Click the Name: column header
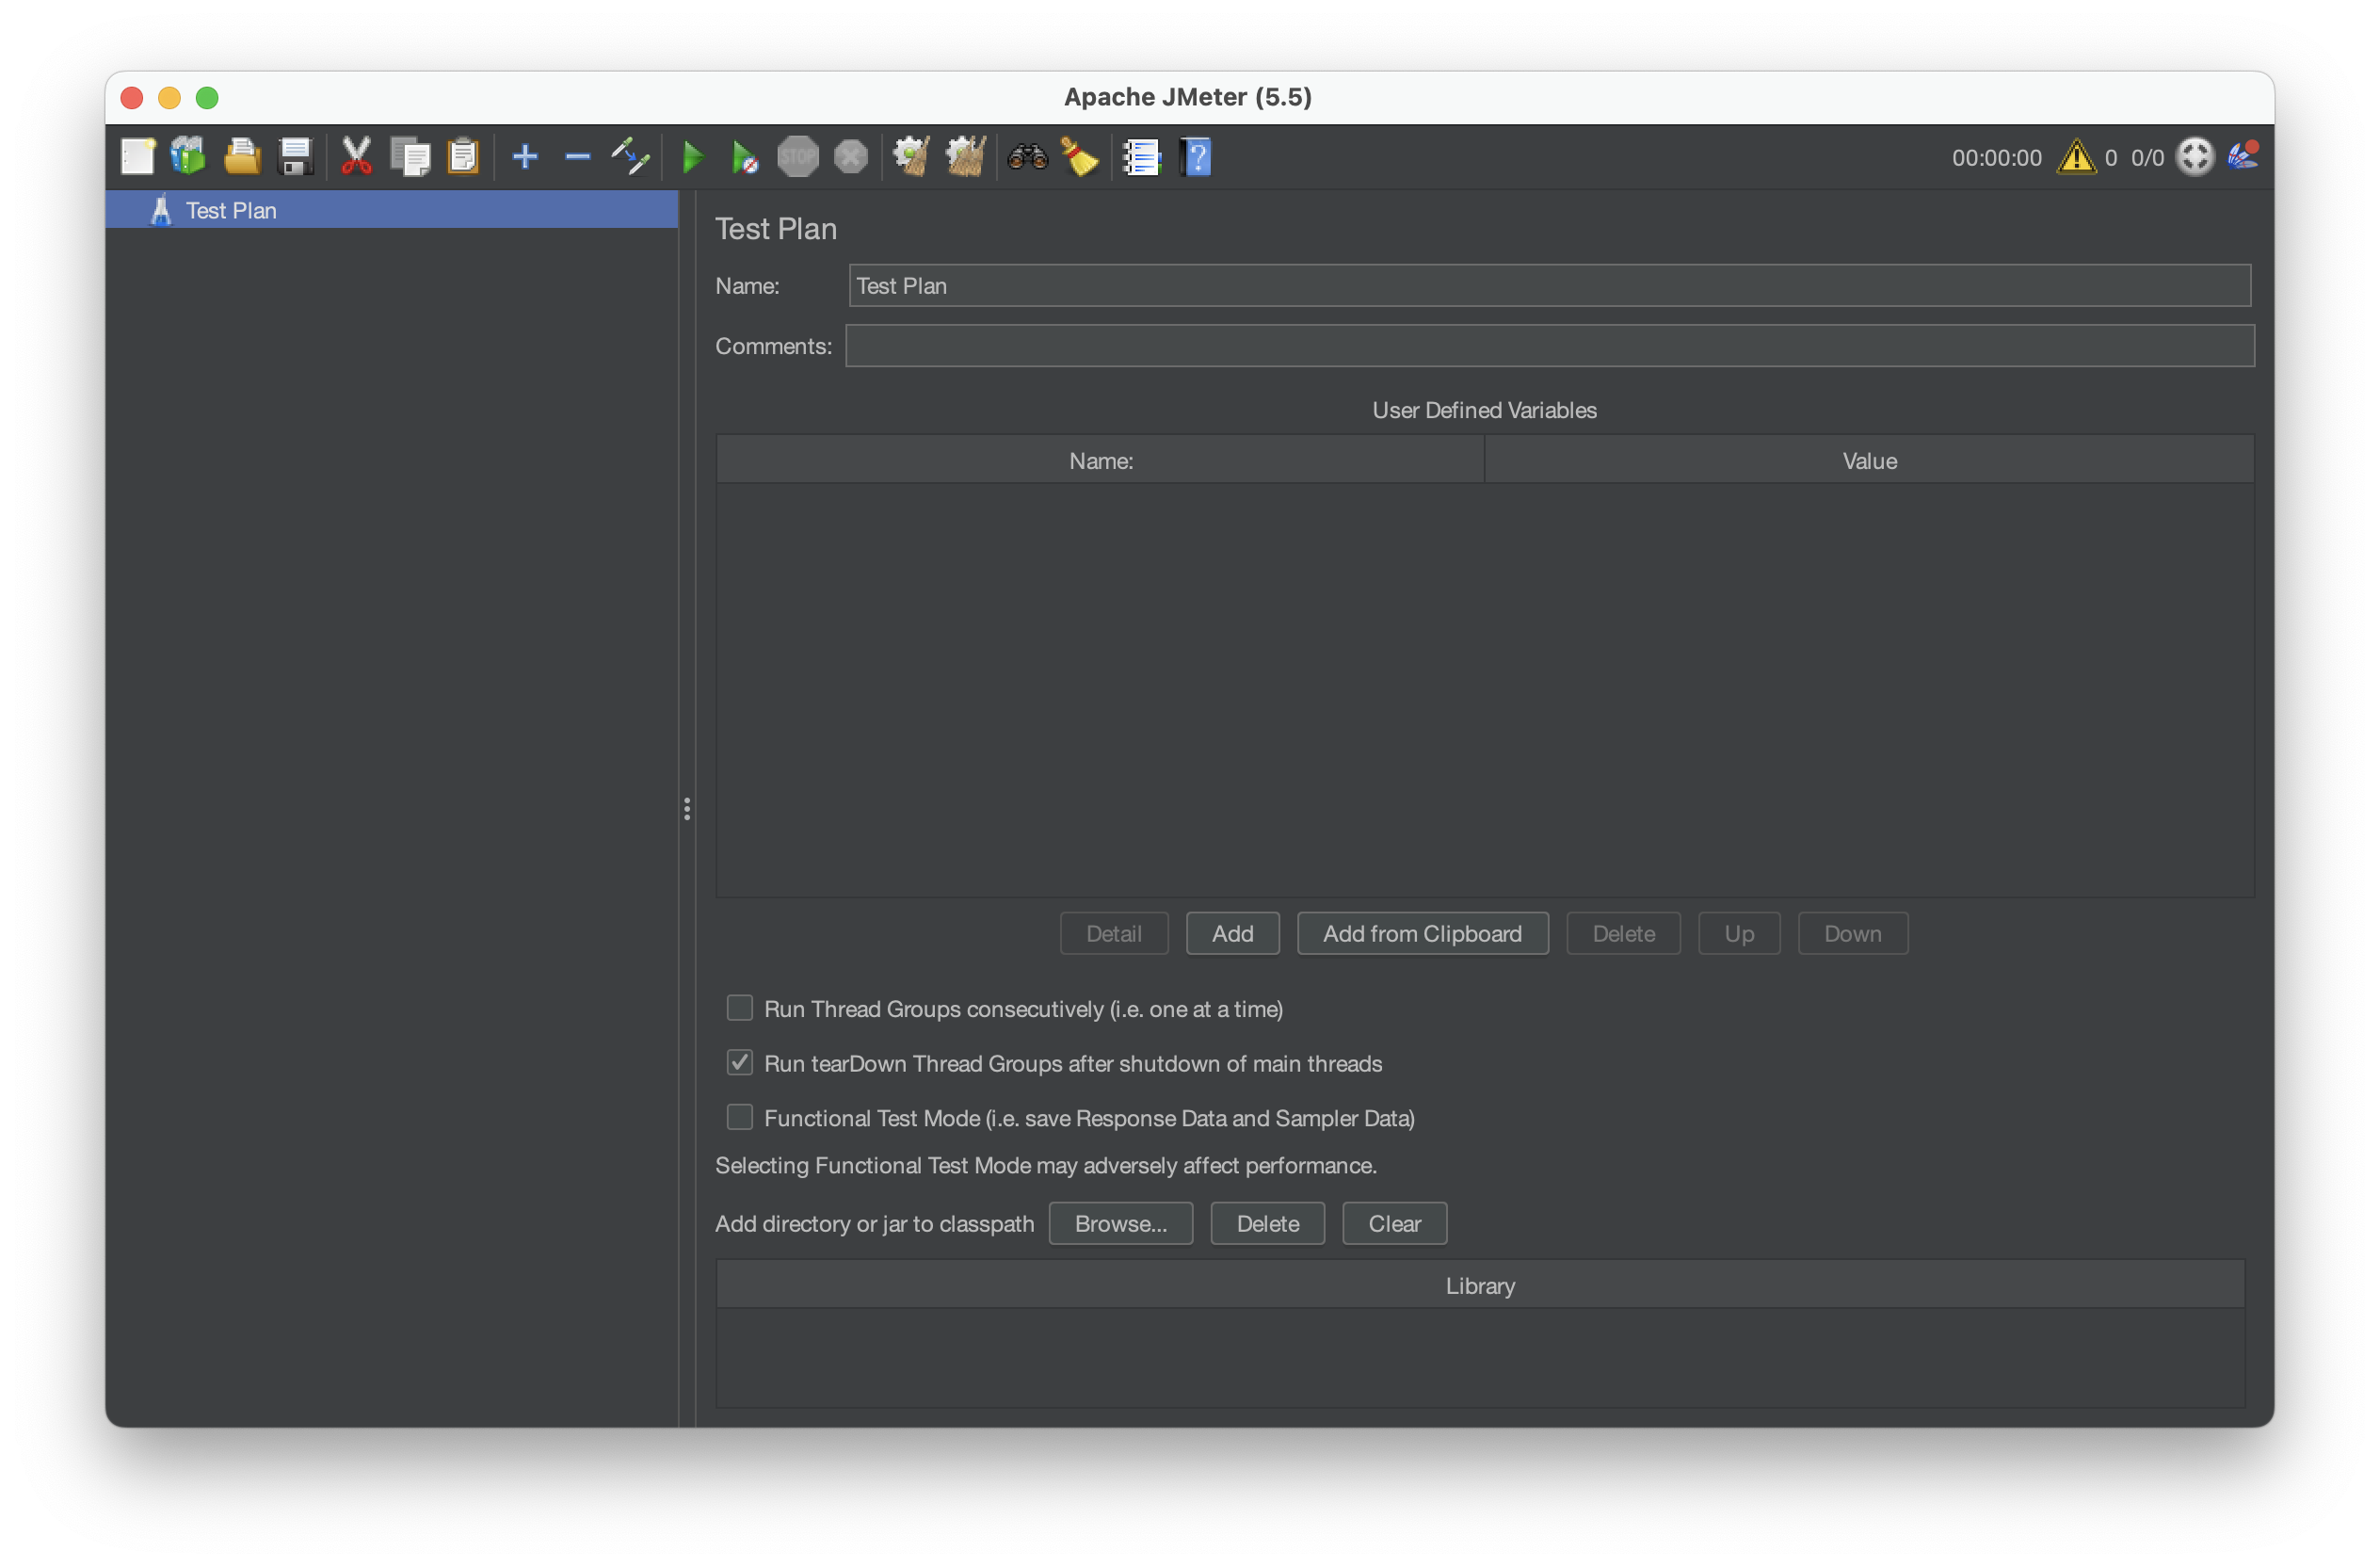The height and width of the screenshot is (1567, 2380). click(1101, 460)
